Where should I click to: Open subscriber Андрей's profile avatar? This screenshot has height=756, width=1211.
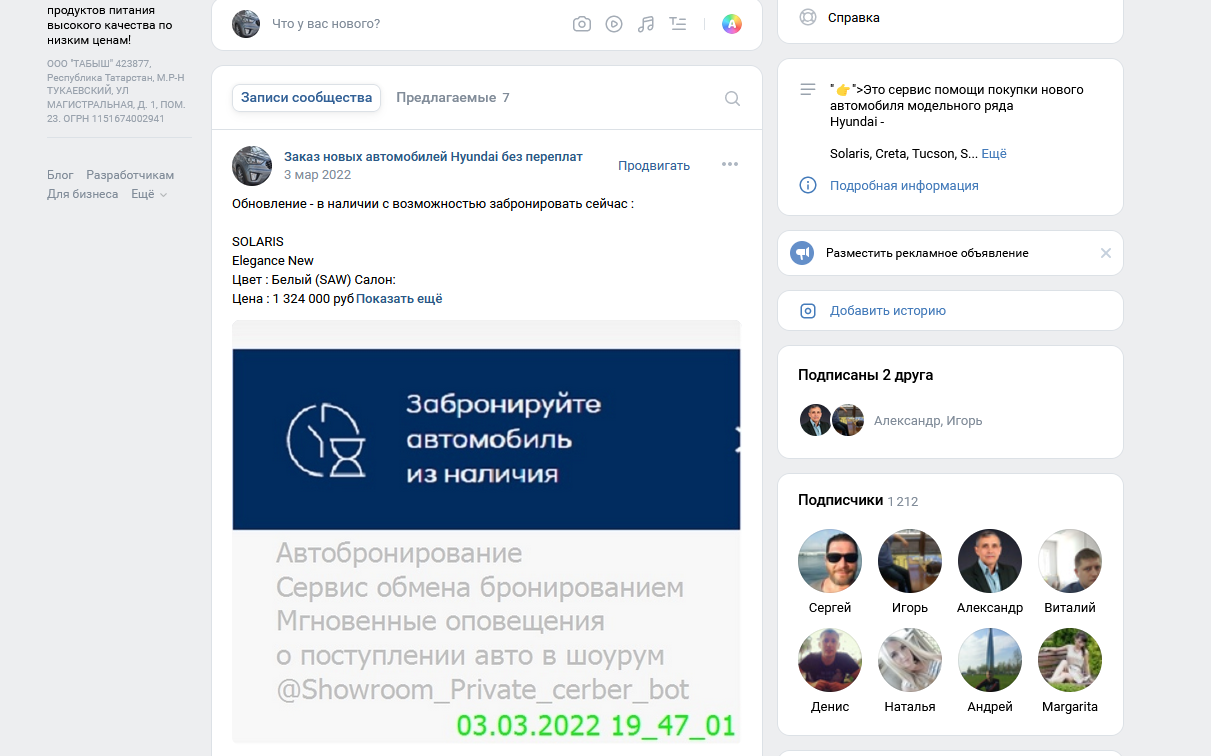tap(990, 660)
